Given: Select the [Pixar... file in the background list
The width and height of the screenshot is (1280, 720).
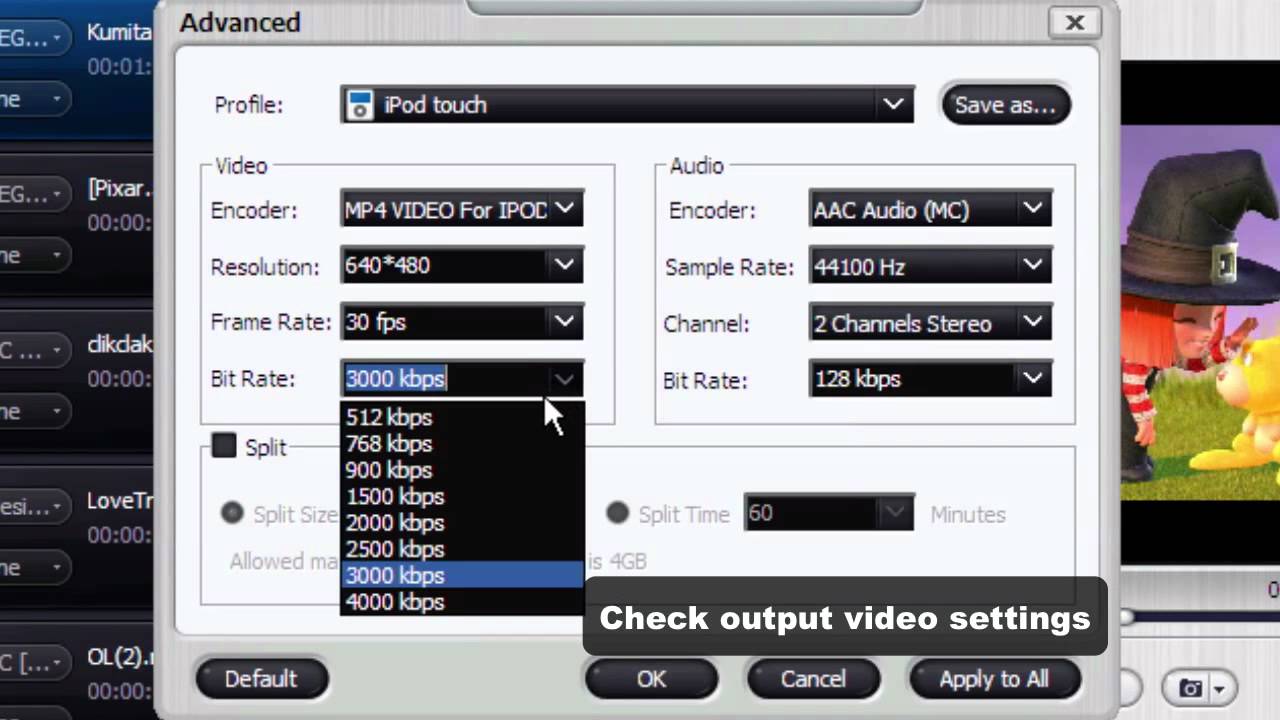Looking at the screenshot, I should 119,189.
